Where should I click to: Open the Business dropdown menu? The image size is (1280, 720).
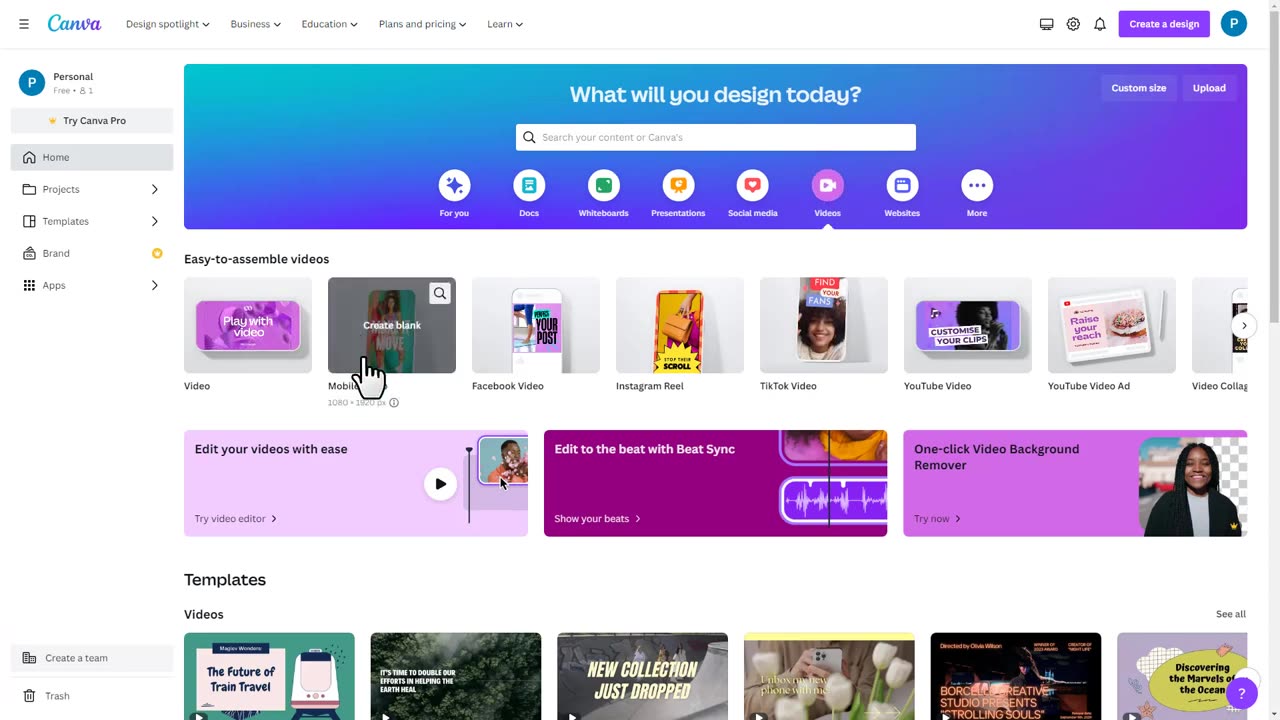[256, 24]
